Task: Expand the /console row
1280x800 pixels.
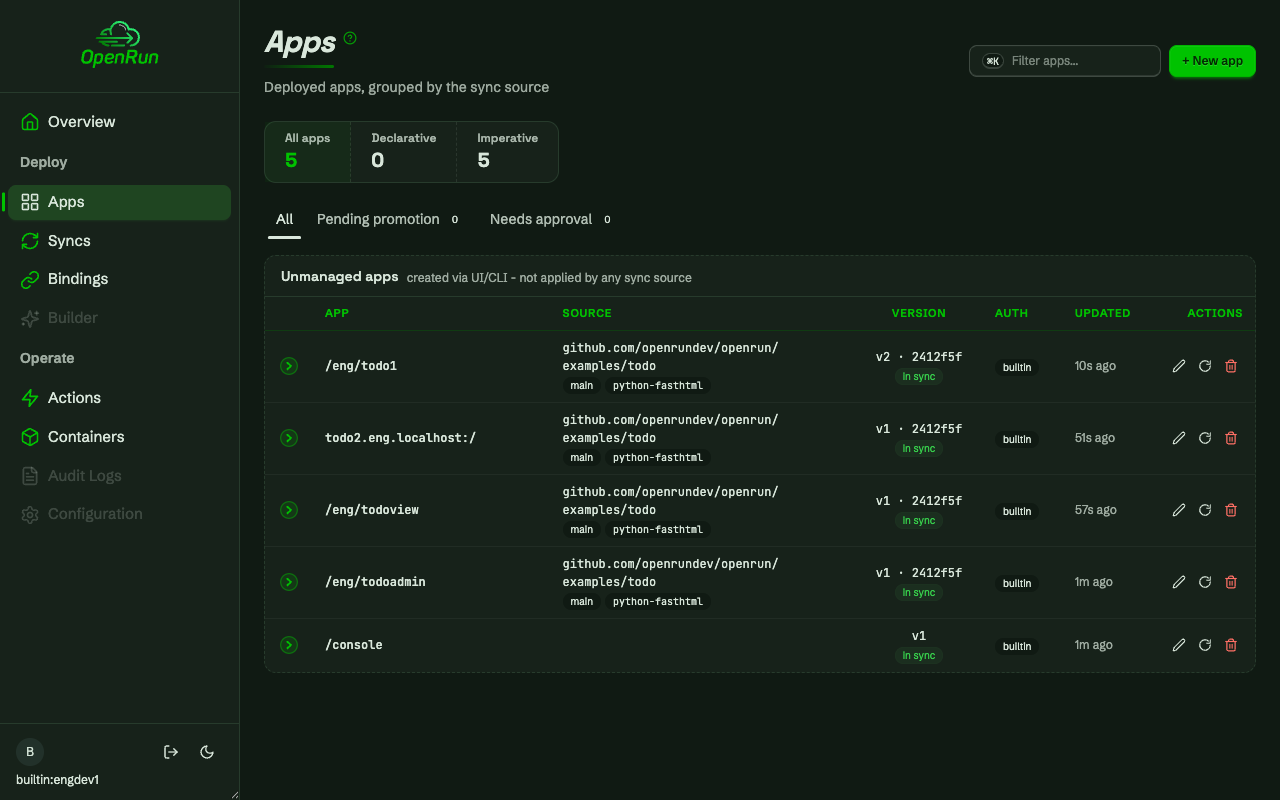Action: click(289, 645)
